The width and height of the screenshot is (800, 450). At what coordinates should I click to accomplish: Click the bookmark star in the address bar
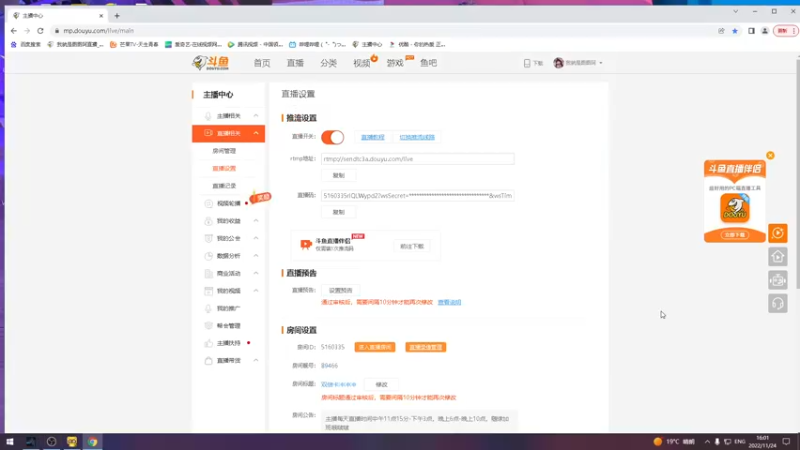pos(735,31)
